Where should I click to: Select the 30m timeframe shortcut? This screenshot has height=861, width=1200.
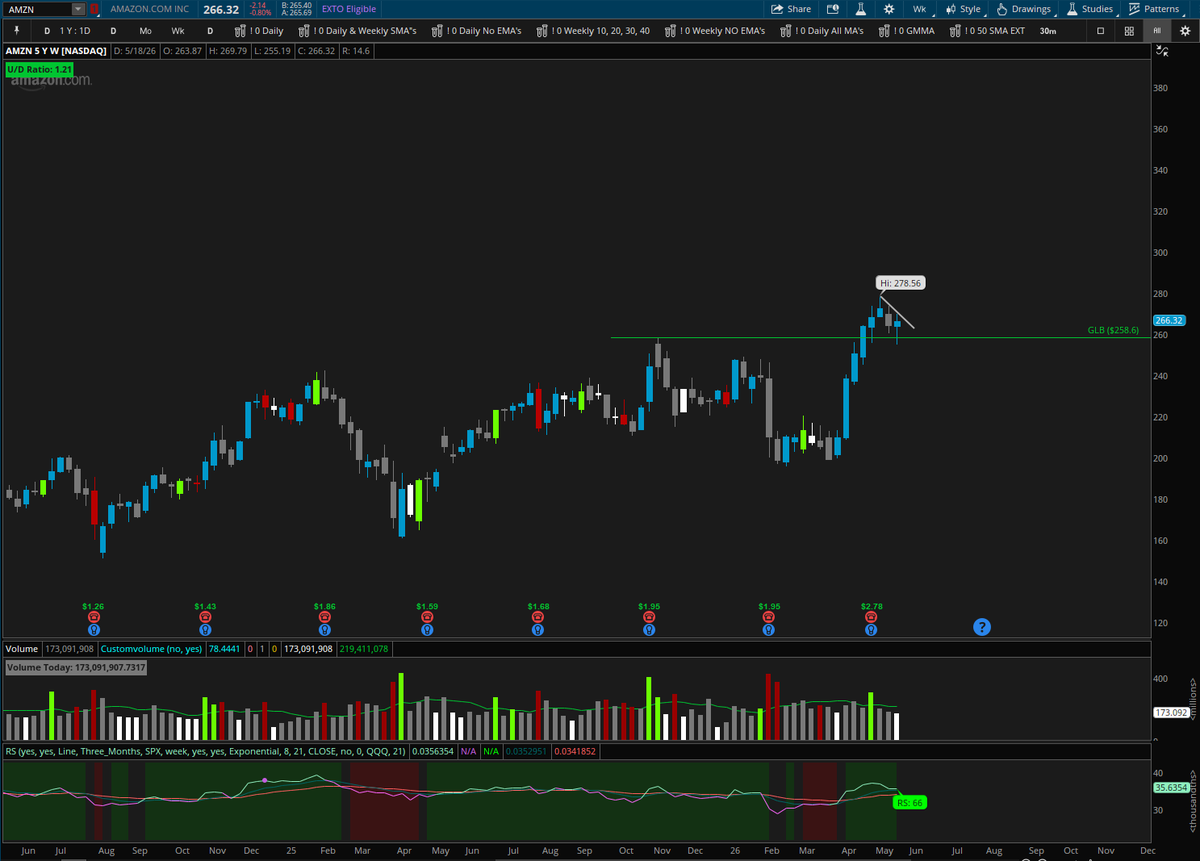1047,31
